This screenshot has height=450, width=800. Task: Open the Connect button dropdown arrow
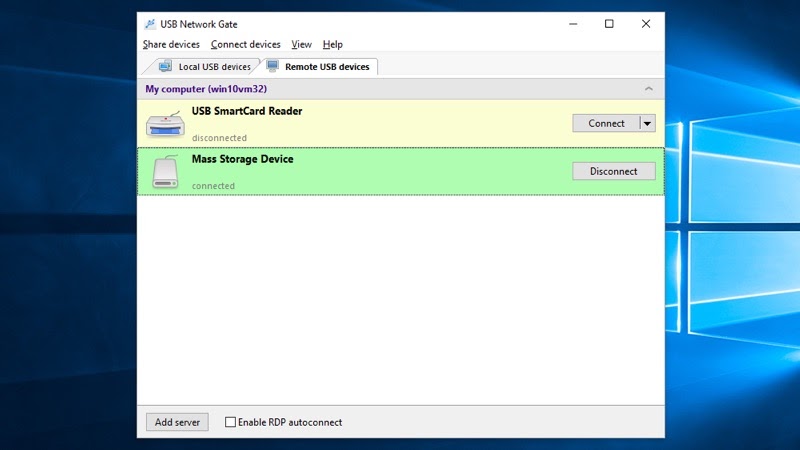(647, 123)
